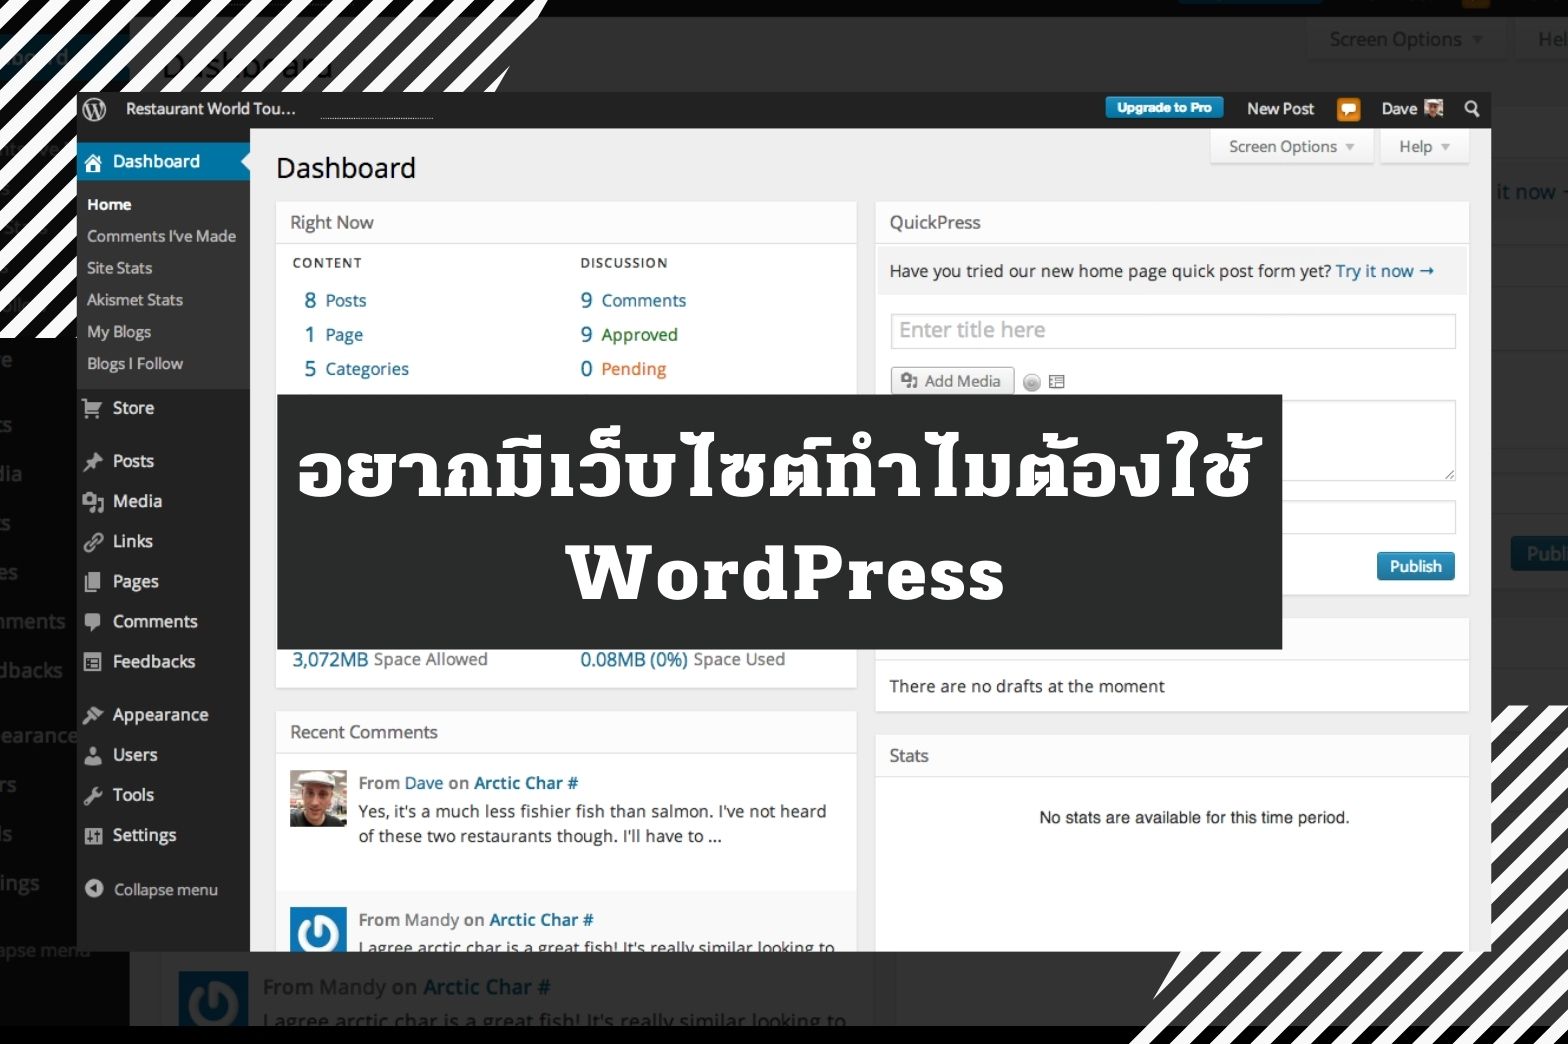Click the WordPress logo icon
This screenshot has width=1568, height=1044.
tap(95, 109)
